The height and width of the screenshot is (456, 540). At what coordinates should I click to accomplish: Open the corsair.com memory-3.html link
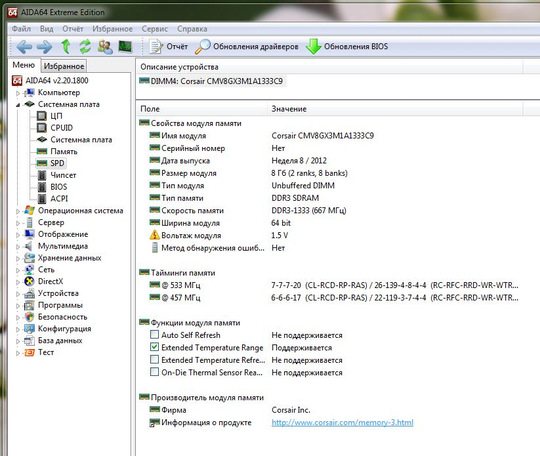coord(342,423)
